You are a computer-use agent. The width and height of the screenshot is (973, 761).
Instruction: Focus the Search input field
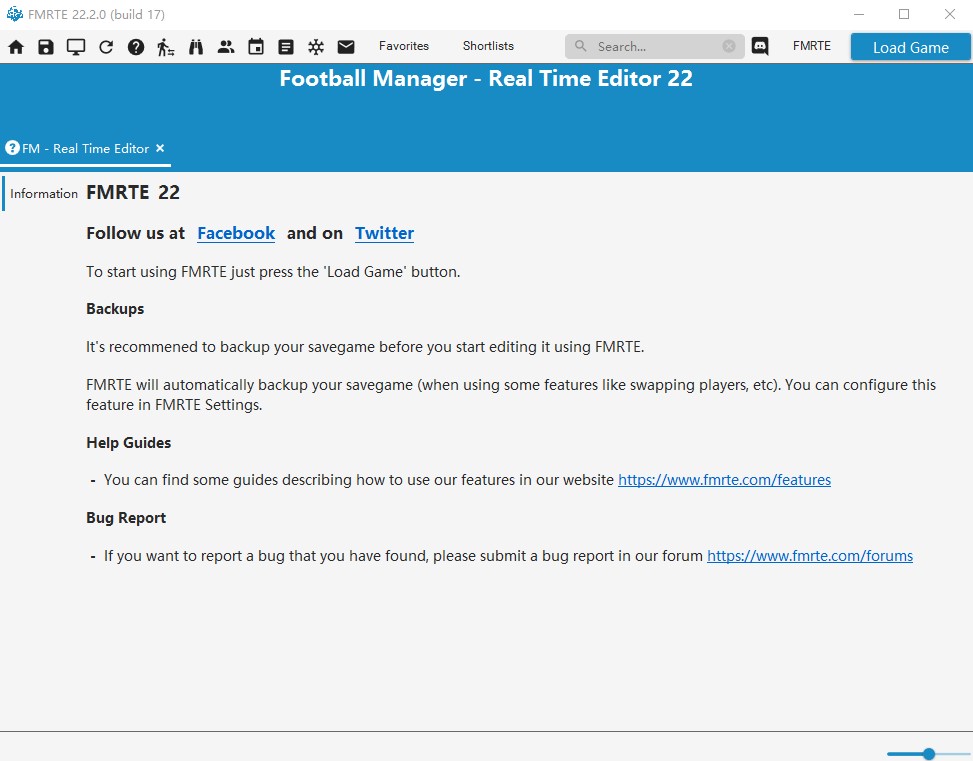click(x=655, y=47)
